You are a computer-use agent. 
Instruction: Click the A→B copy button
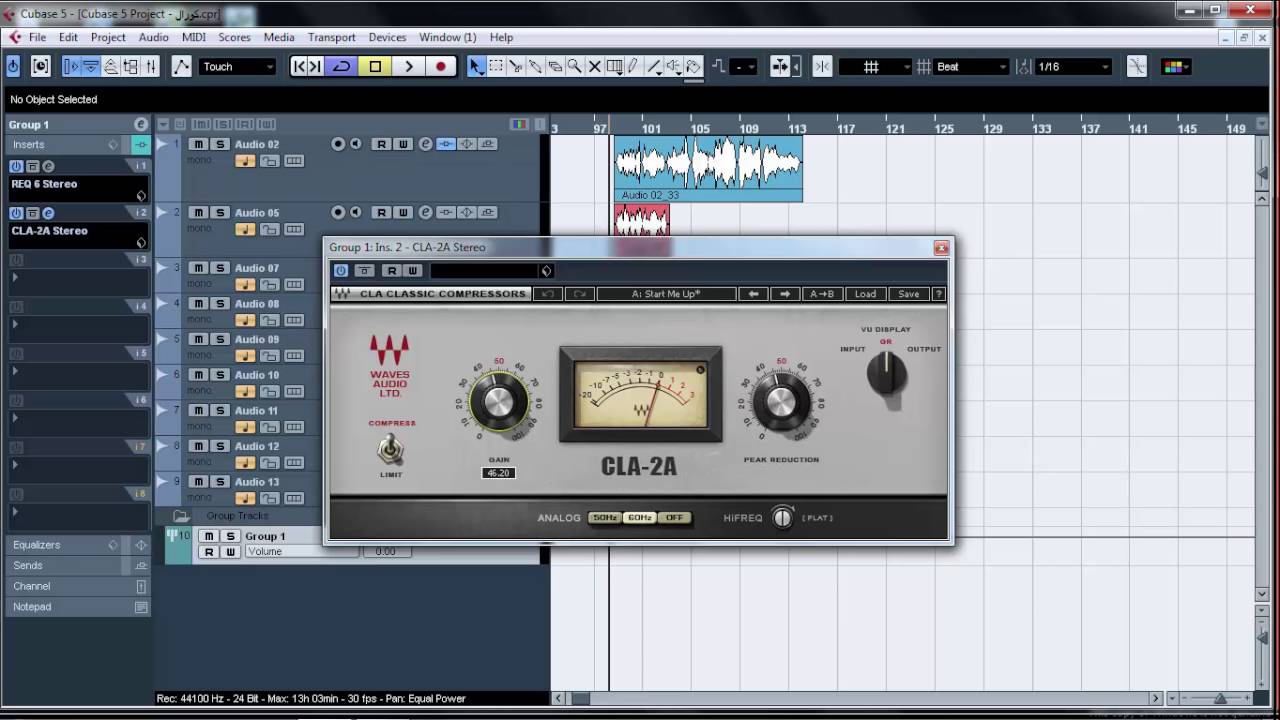point(822,294)
